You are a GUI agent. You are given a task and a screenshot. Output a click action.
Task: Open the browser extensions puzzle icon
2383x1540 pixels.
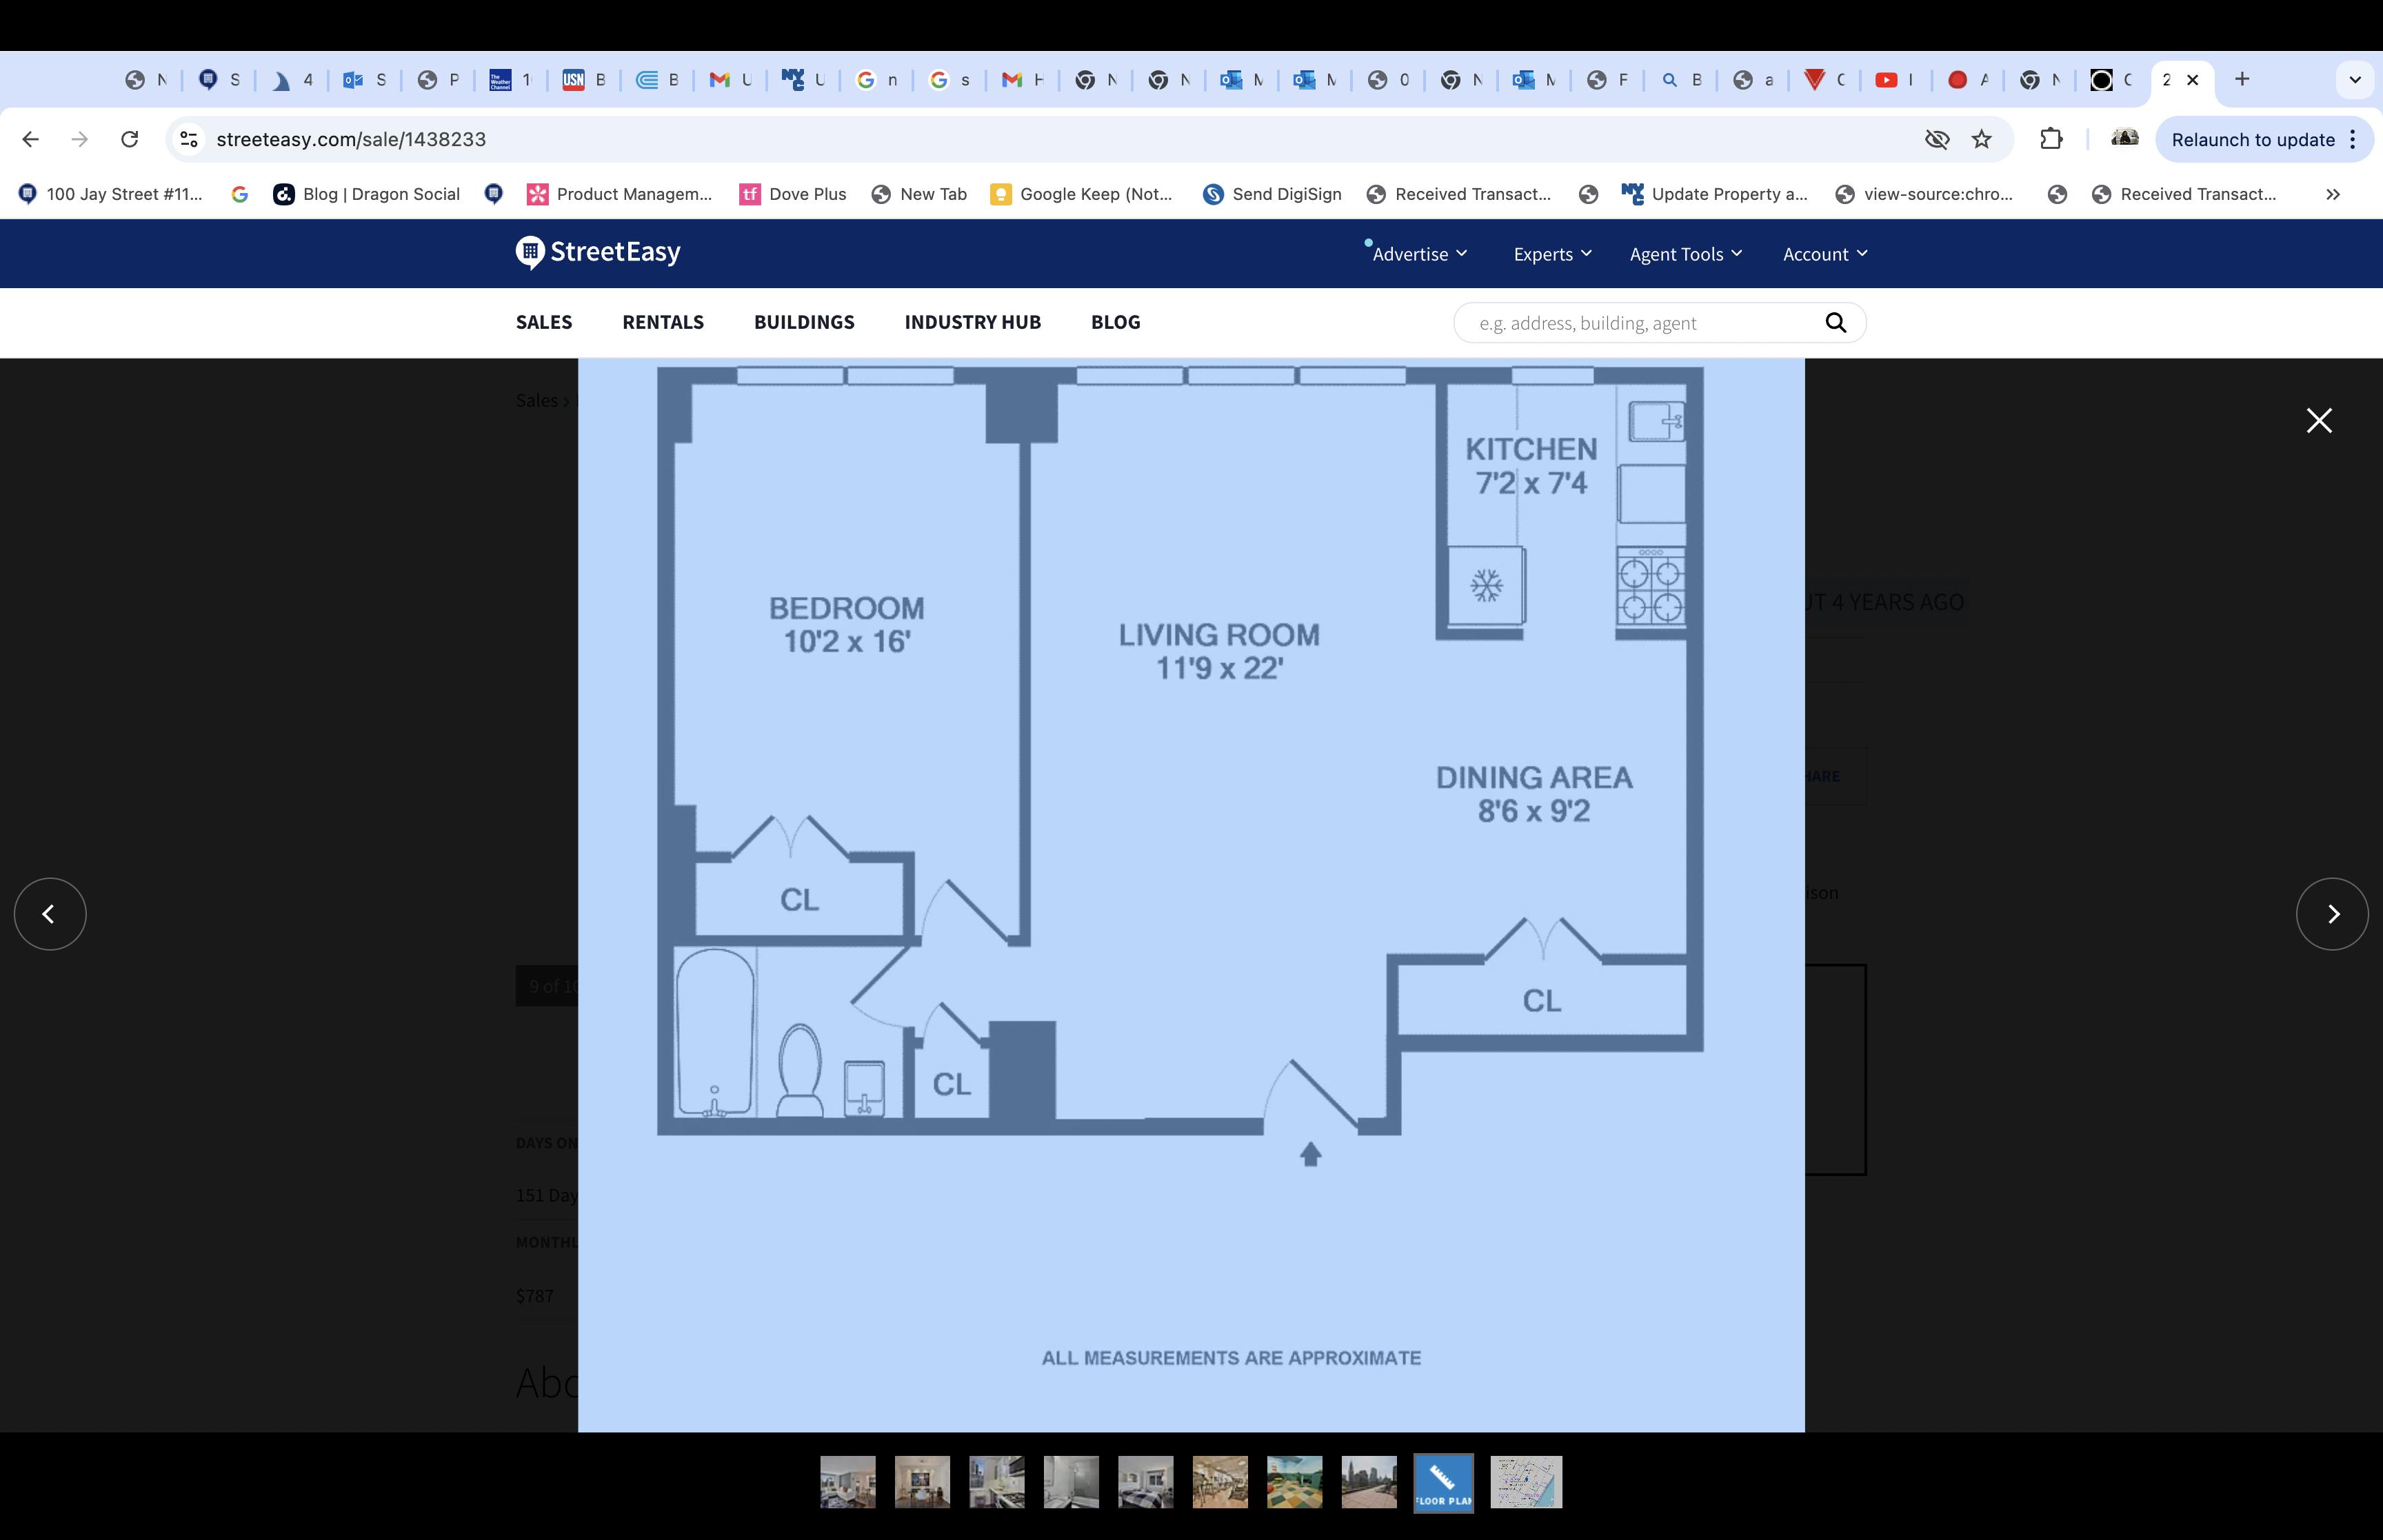pos(2050,139)
